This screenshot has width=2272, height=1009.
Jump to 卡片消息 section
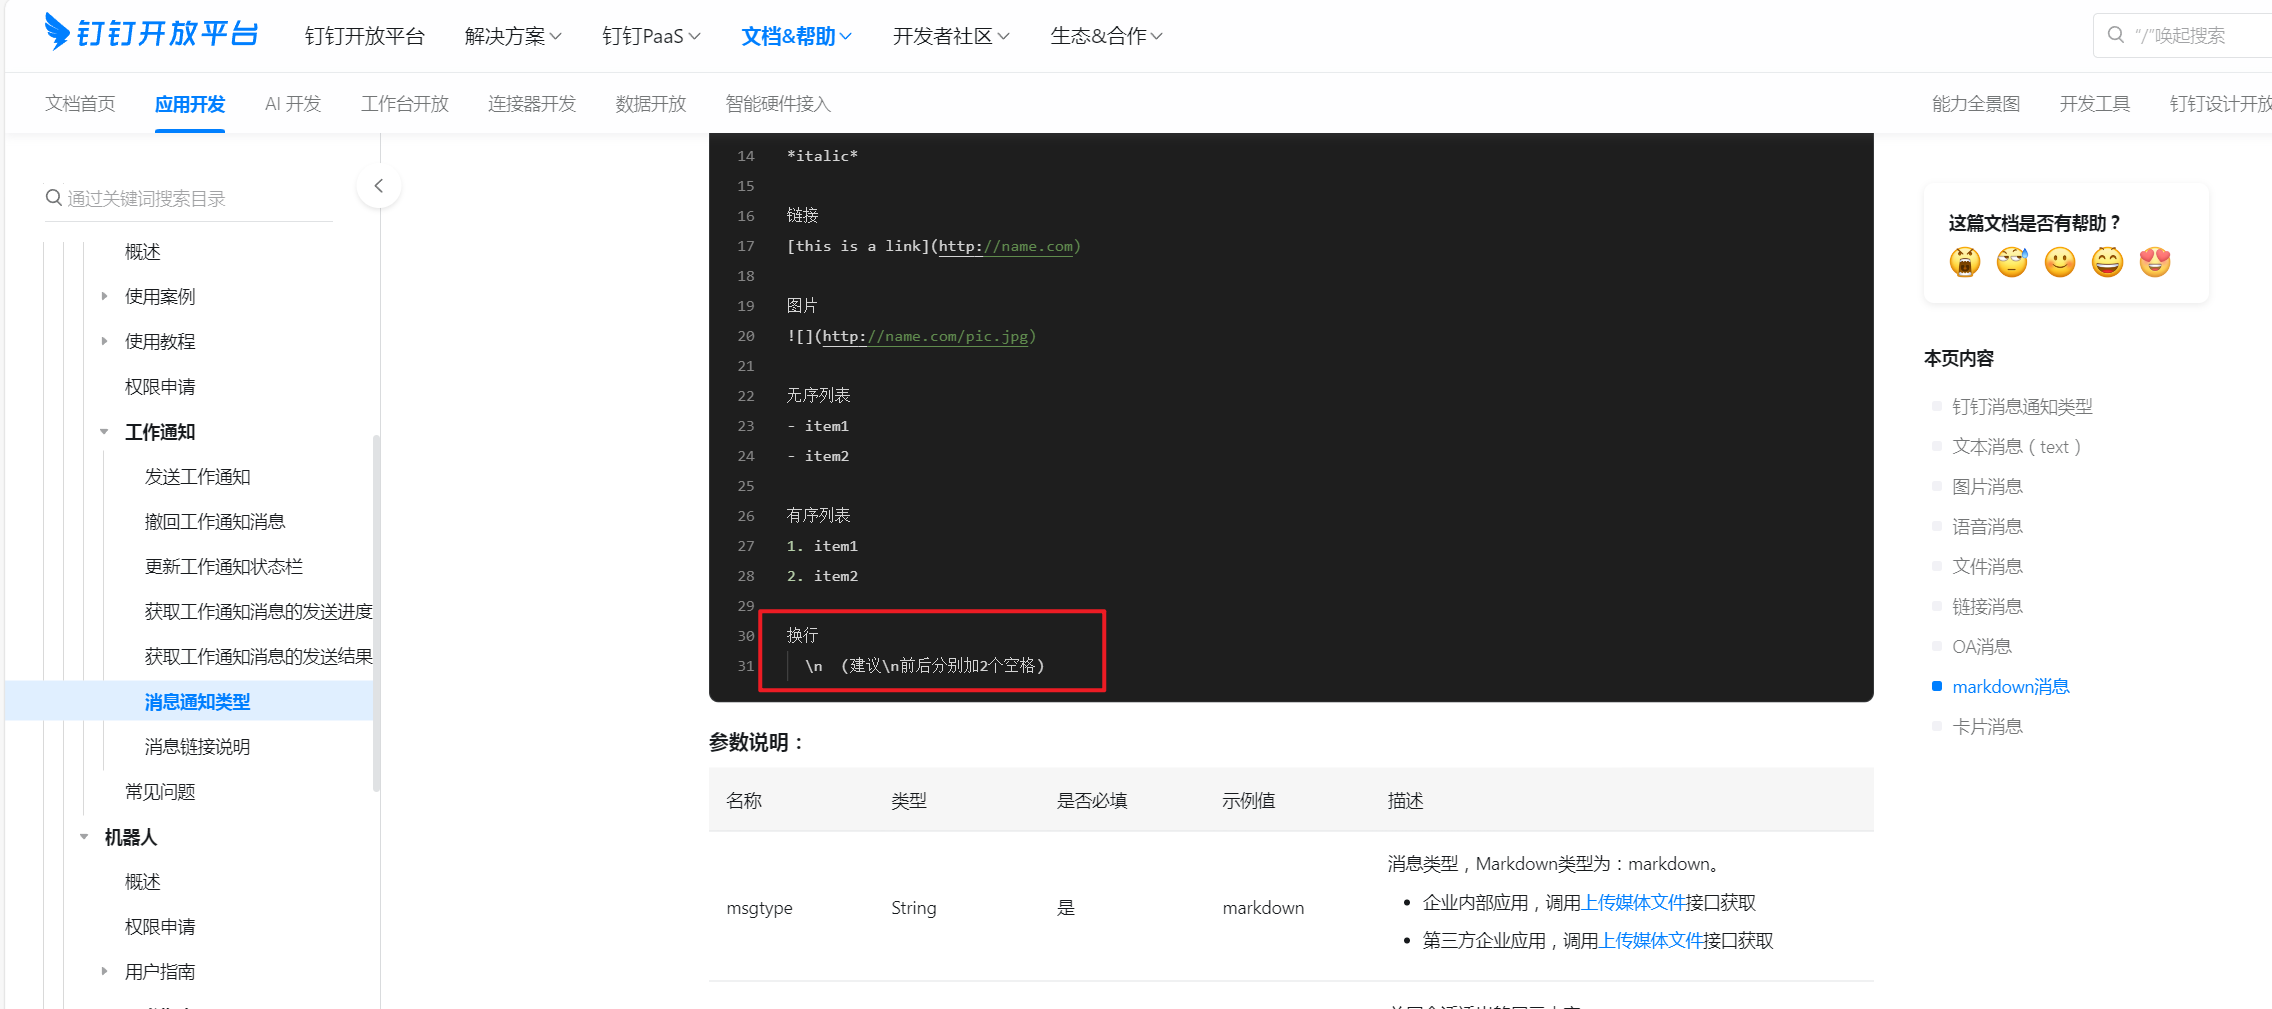[x=1987, y=726]
